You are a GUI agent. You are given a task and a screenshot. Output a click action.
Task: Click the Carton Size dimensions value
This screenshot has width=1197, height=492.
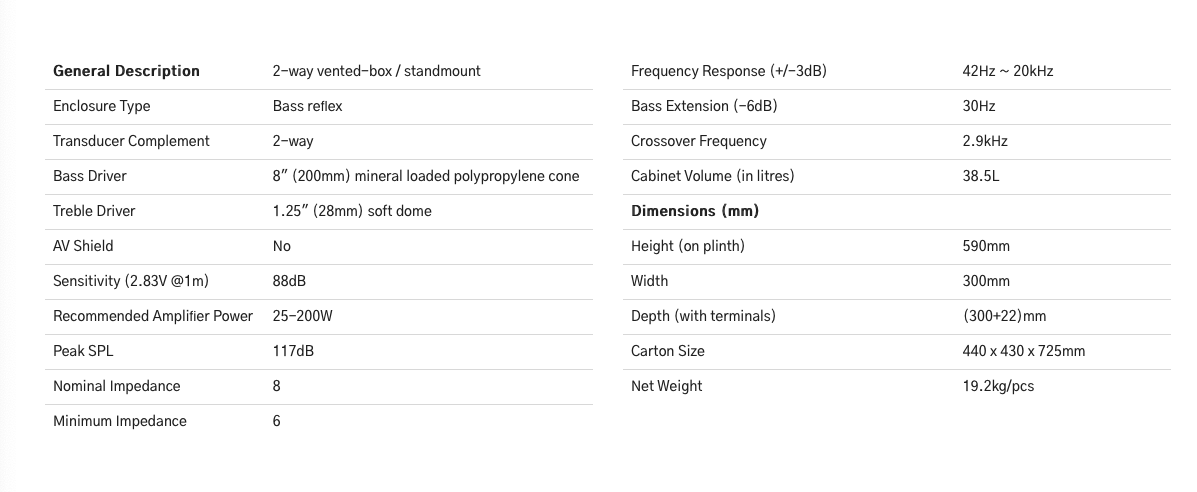[1023, 351]
